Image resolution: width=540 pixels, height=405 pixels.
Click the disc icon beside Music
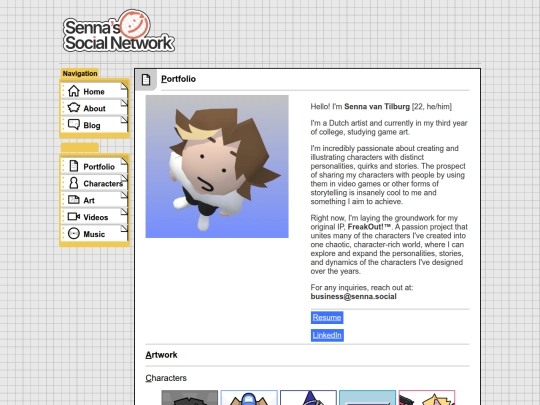coord(74,233)
